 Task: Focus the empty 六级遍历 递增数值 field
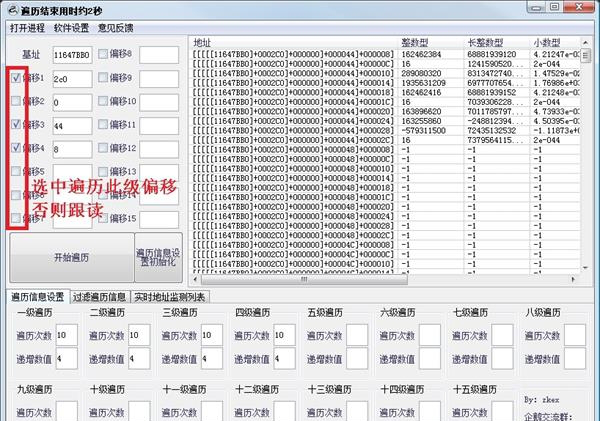(430, 359)
